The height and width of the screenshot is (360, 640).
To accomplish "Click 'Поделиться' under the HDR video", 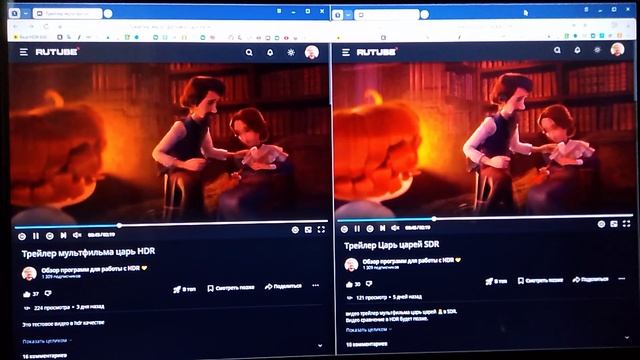I will (283, 286).
